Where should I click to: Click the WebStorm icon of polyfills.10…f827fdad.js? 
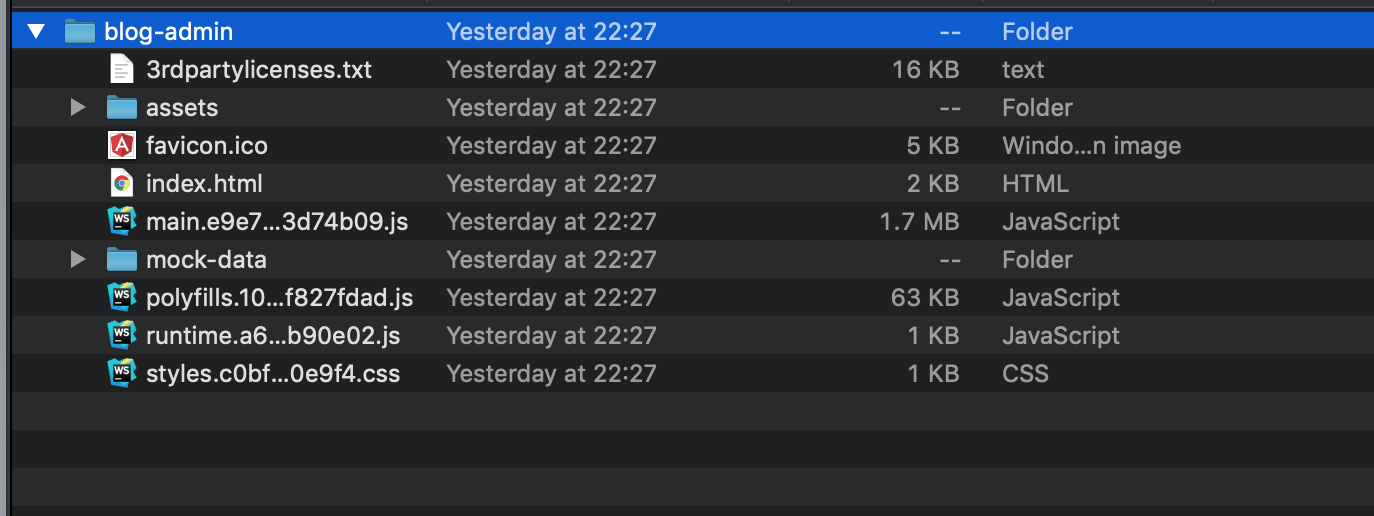121,297
